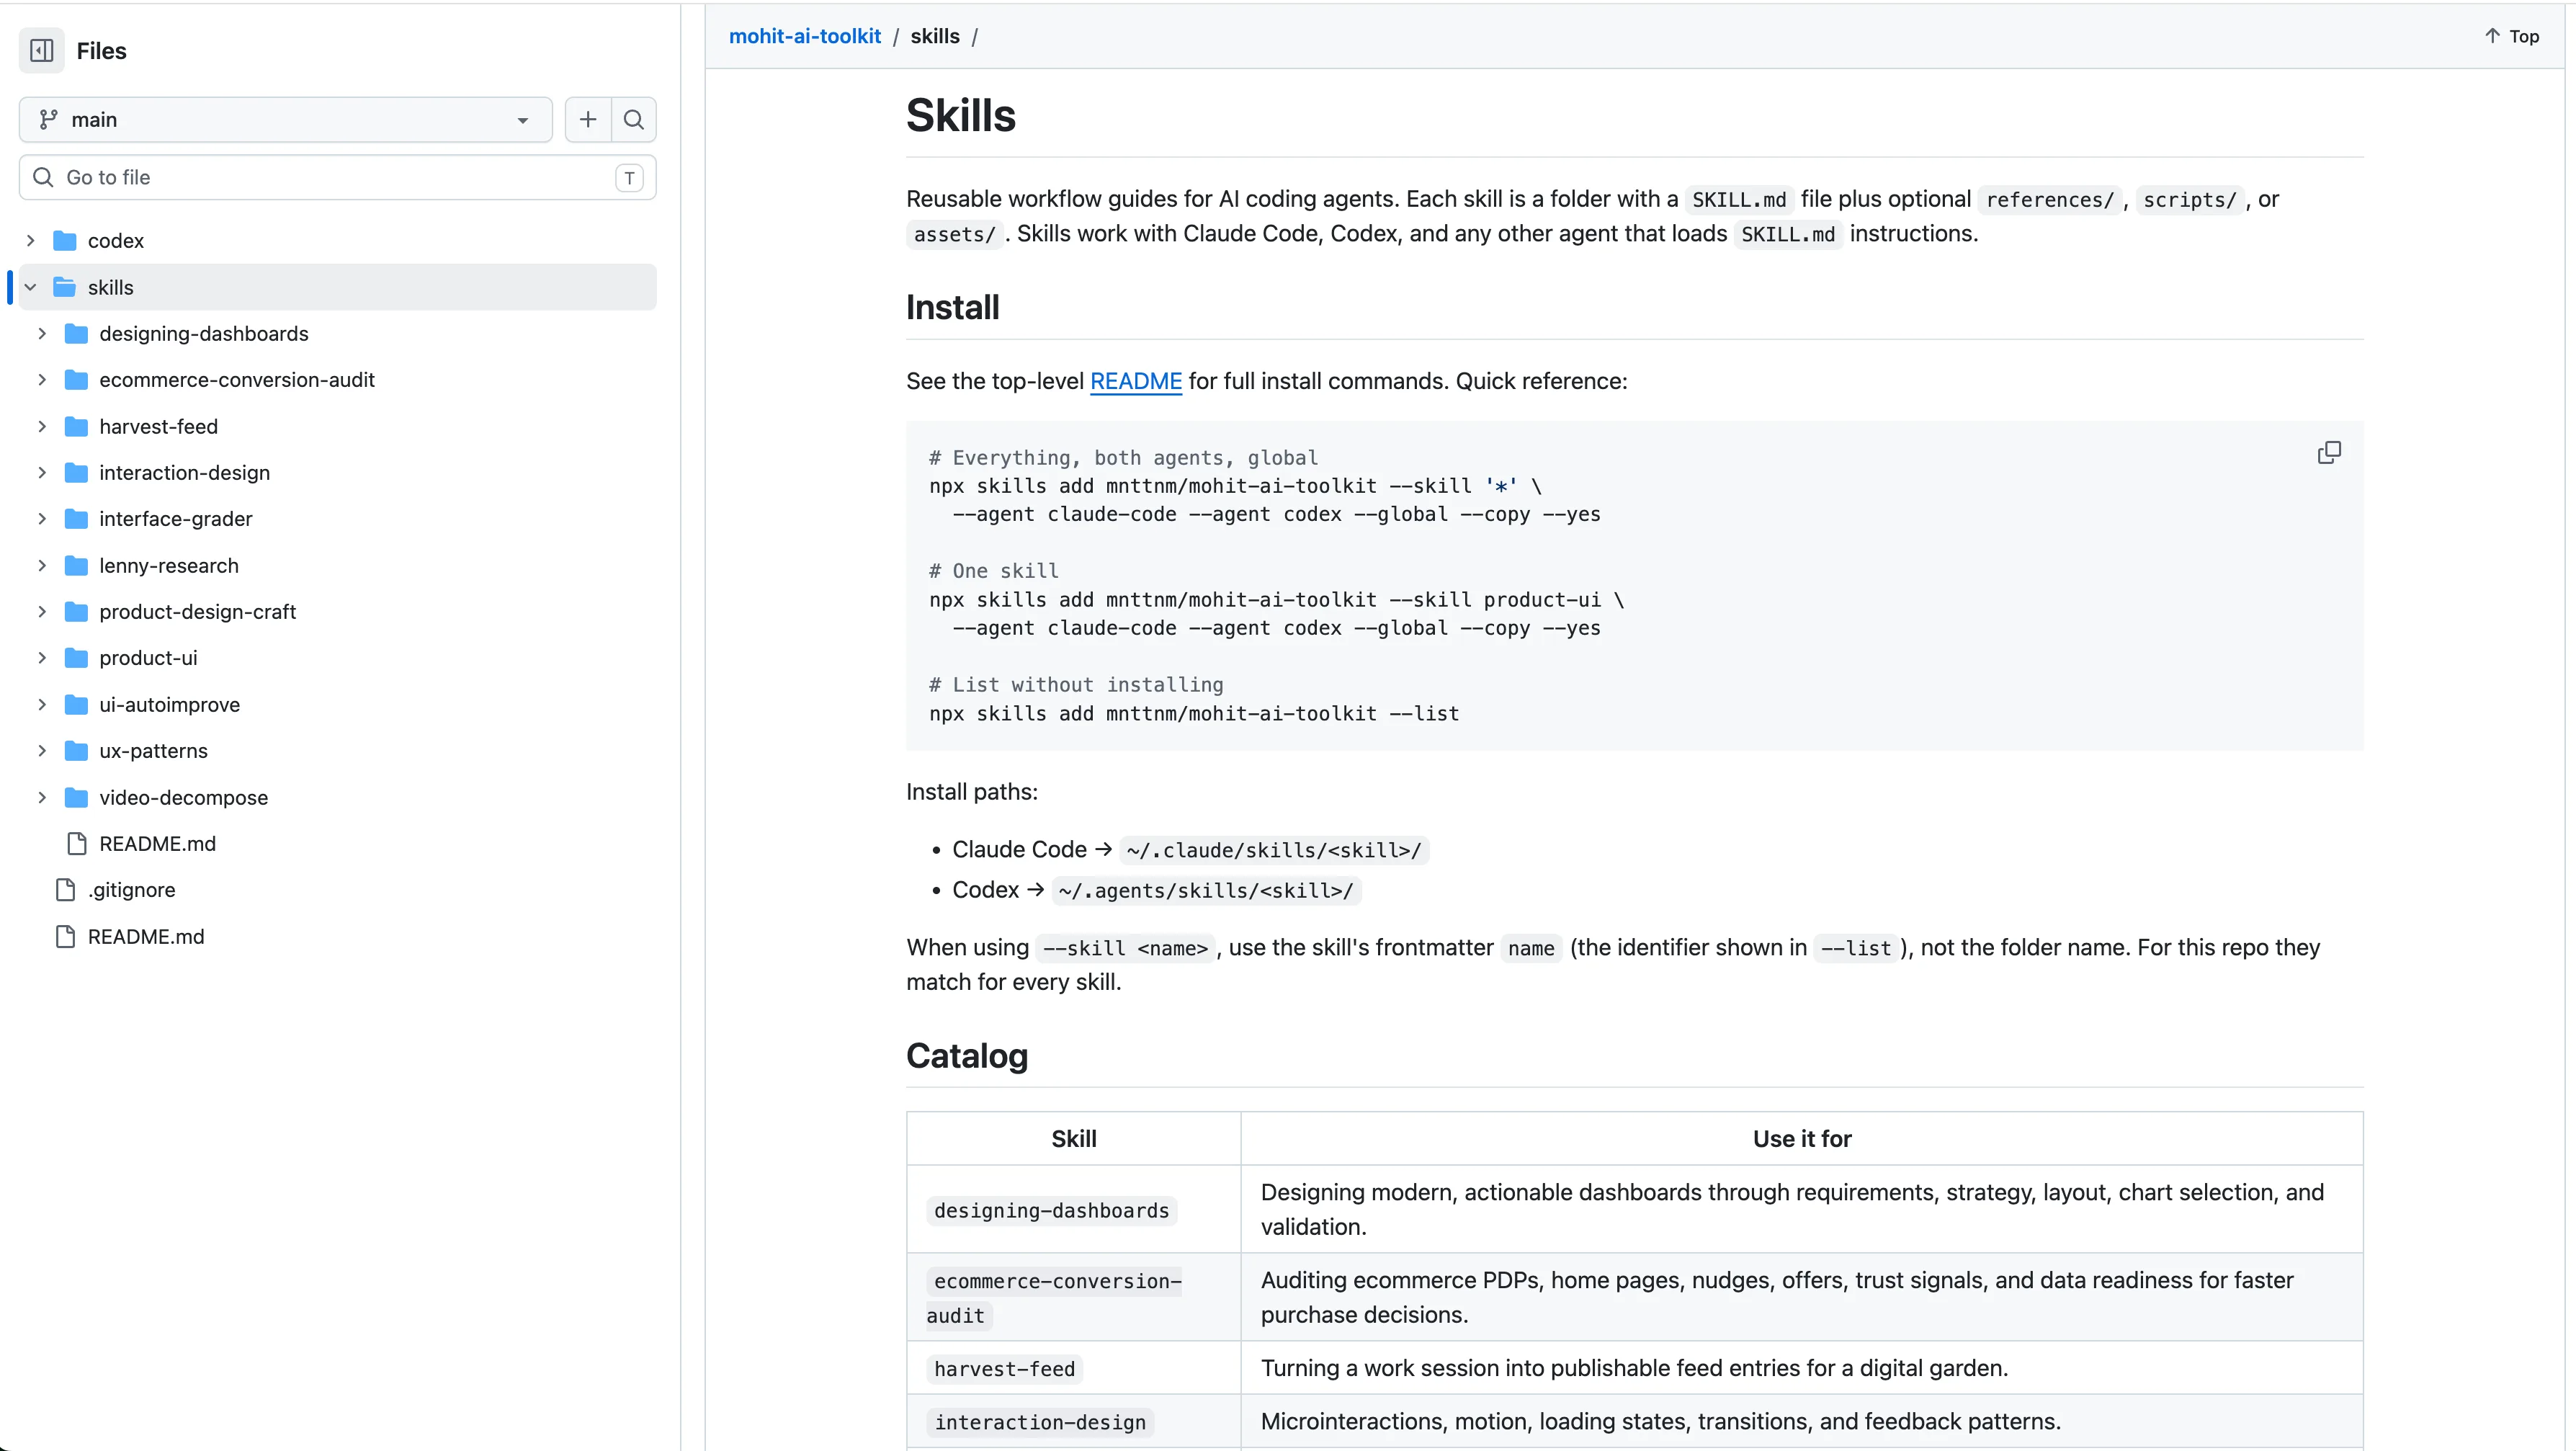Expand product-design-craft folder chevron
The width and height of the screenshot is (2576, 1451).
click(42, 611)
